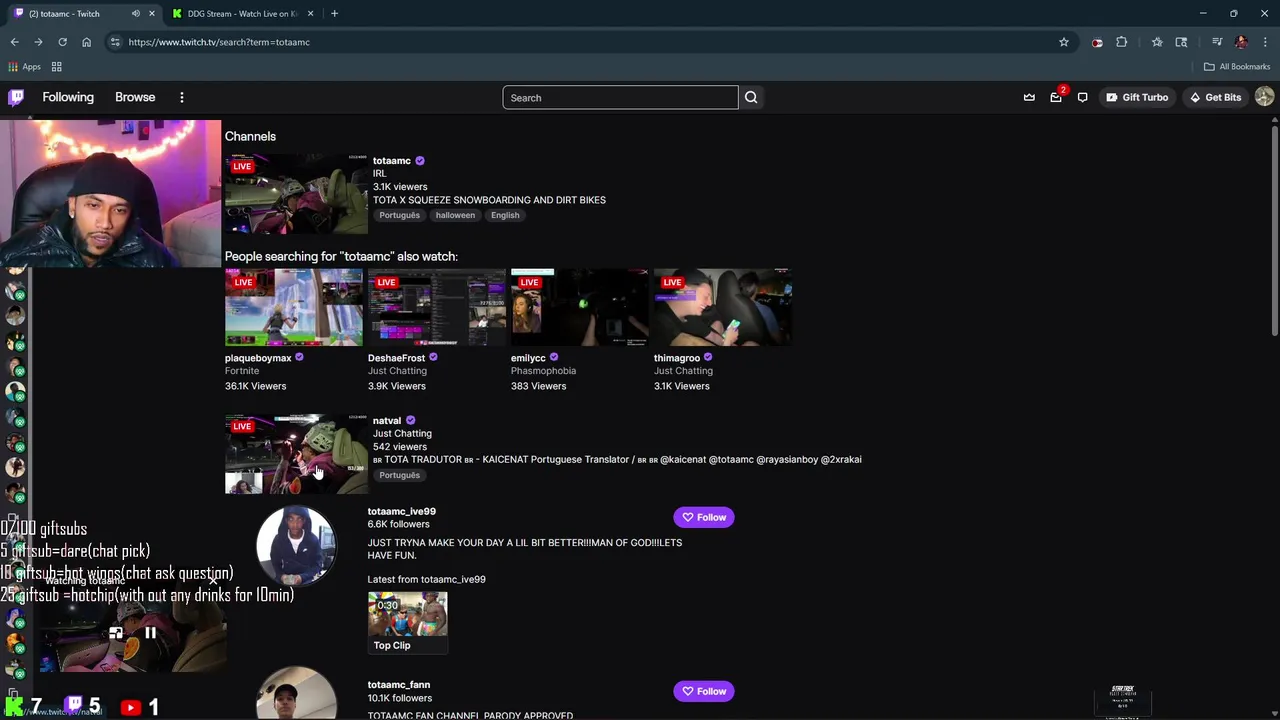Open the whispers chat bubble icon
Viewport: 1280px width, 720px height.
click(1083, 97)
